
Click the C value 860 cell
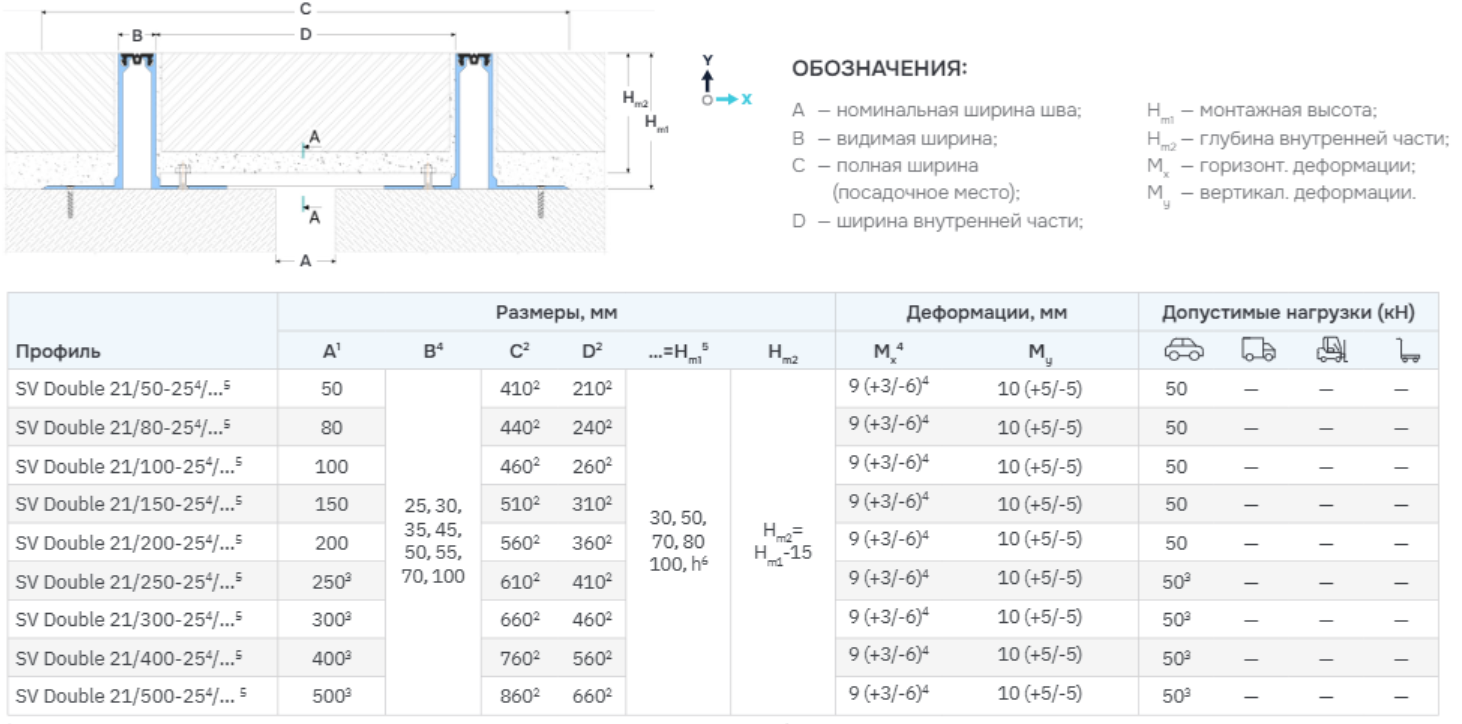point(519,696)
